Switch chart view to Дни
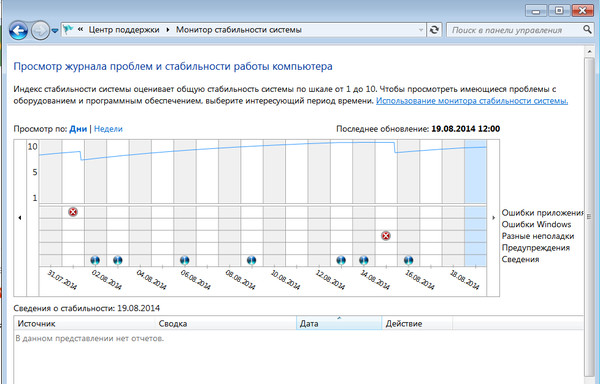This screenshot has width=600, height=384. click(78, 129)
